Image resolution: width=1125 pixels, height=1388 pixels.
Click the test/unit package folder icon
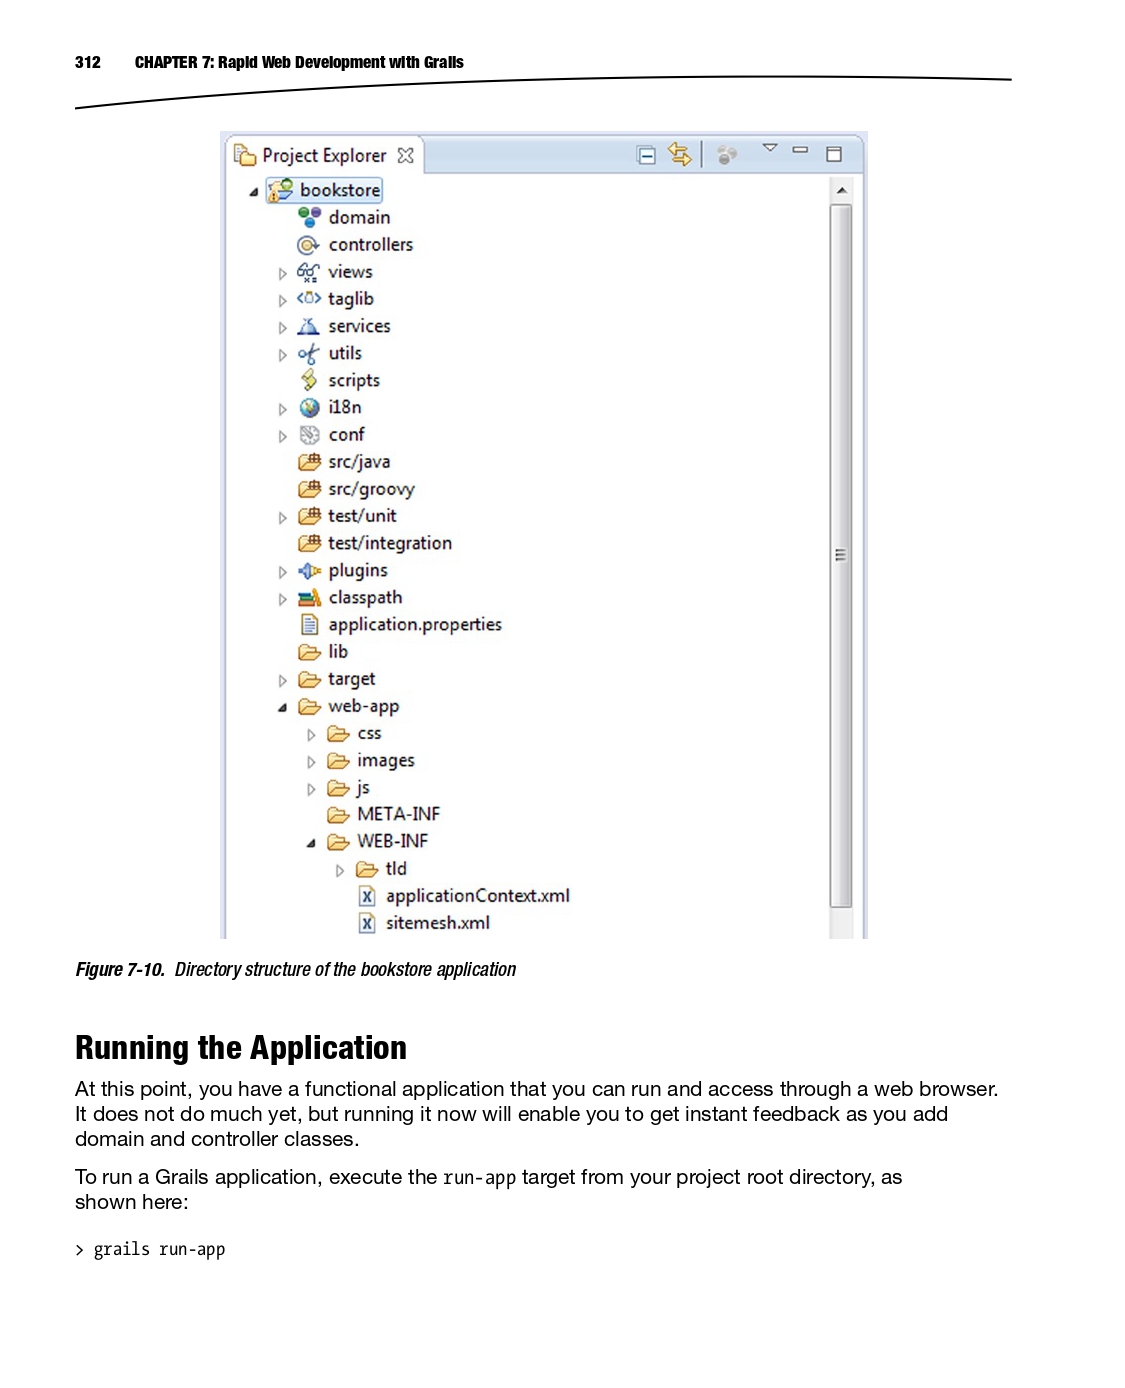(309, 516)
